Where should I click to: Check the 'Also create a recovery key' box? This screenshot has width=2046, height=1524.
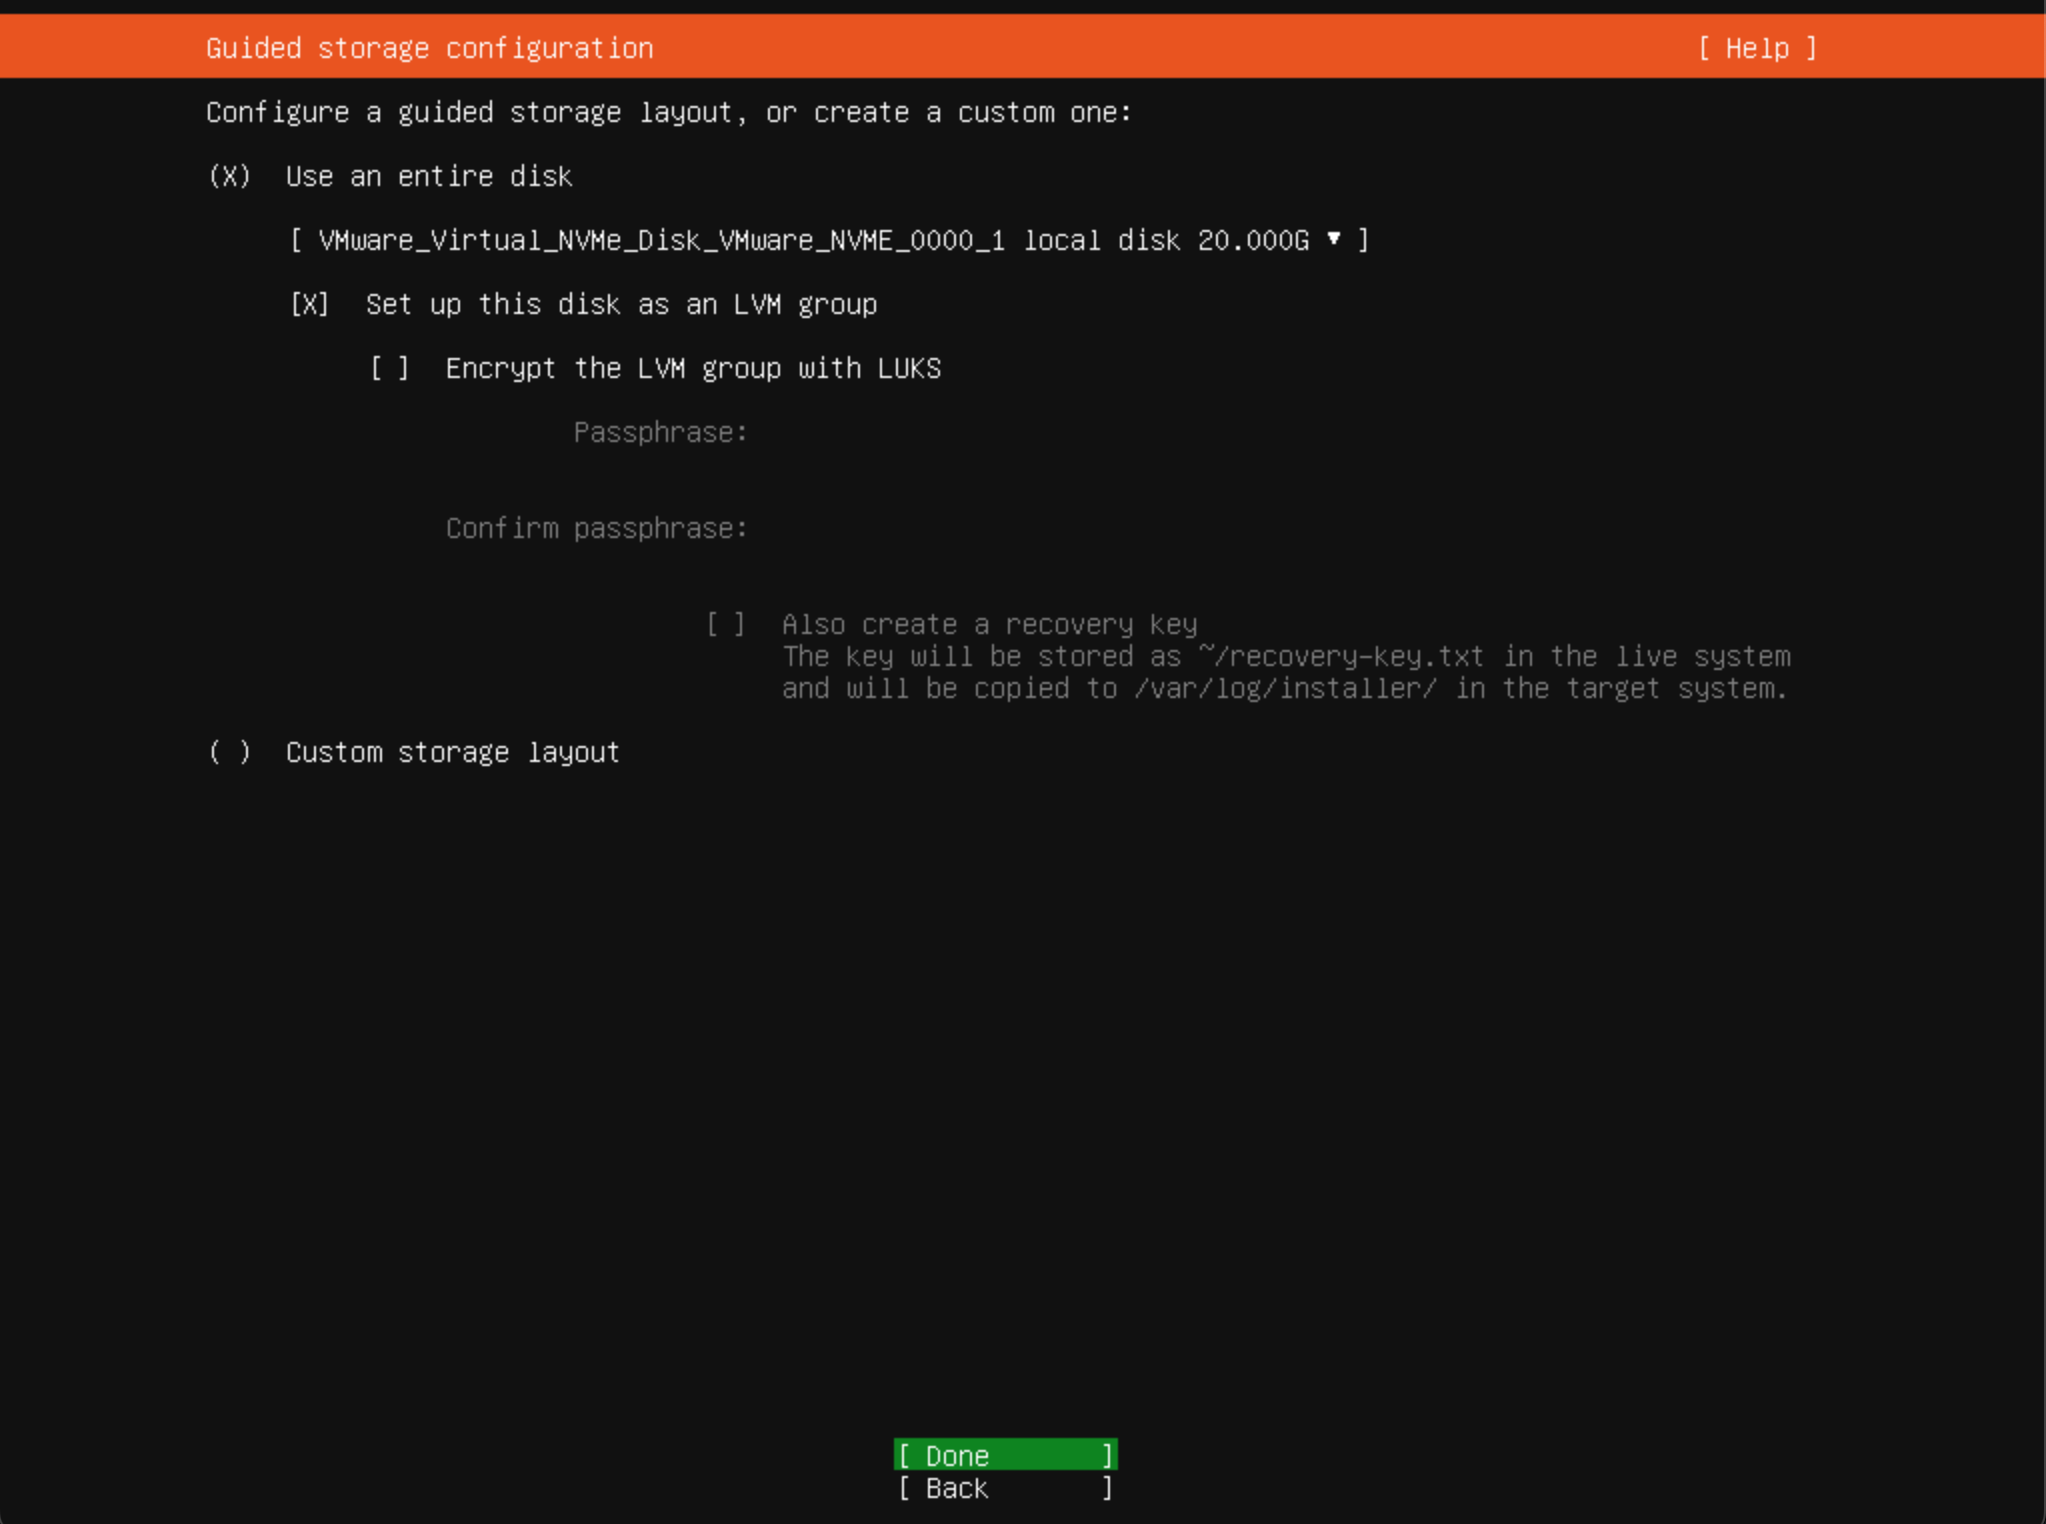click(725, 624)
